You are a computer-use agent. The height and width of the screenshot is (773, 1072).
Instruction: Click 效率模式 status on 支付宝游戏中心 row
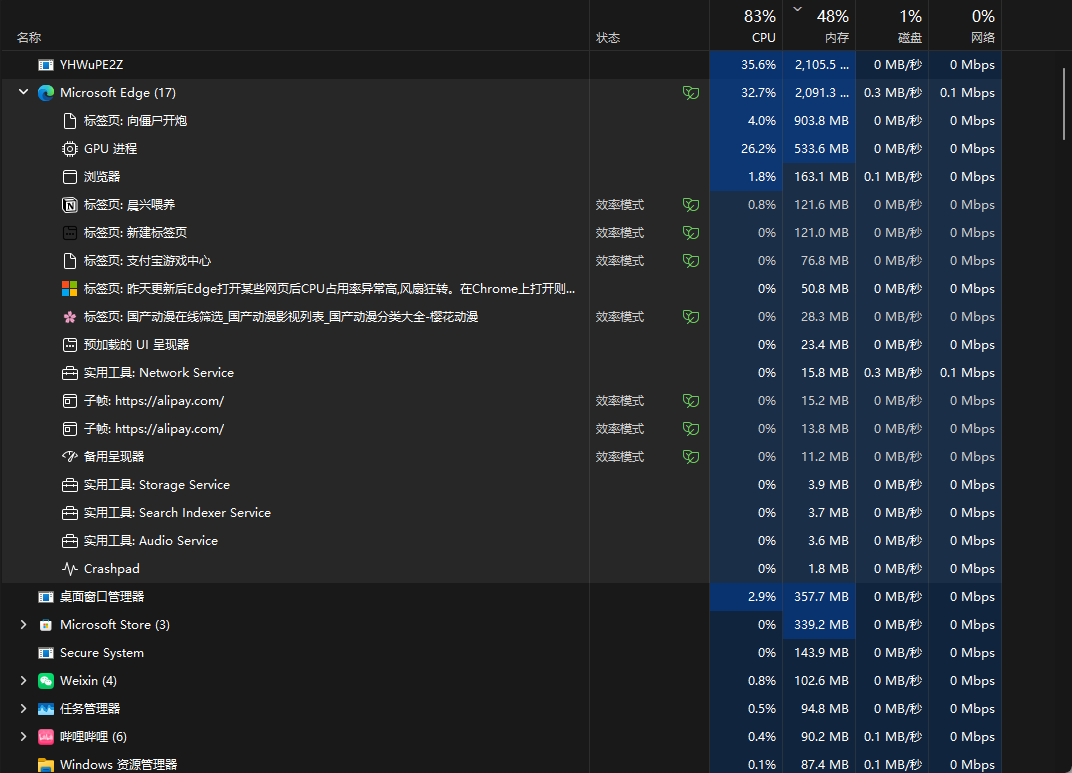point(619,261)
